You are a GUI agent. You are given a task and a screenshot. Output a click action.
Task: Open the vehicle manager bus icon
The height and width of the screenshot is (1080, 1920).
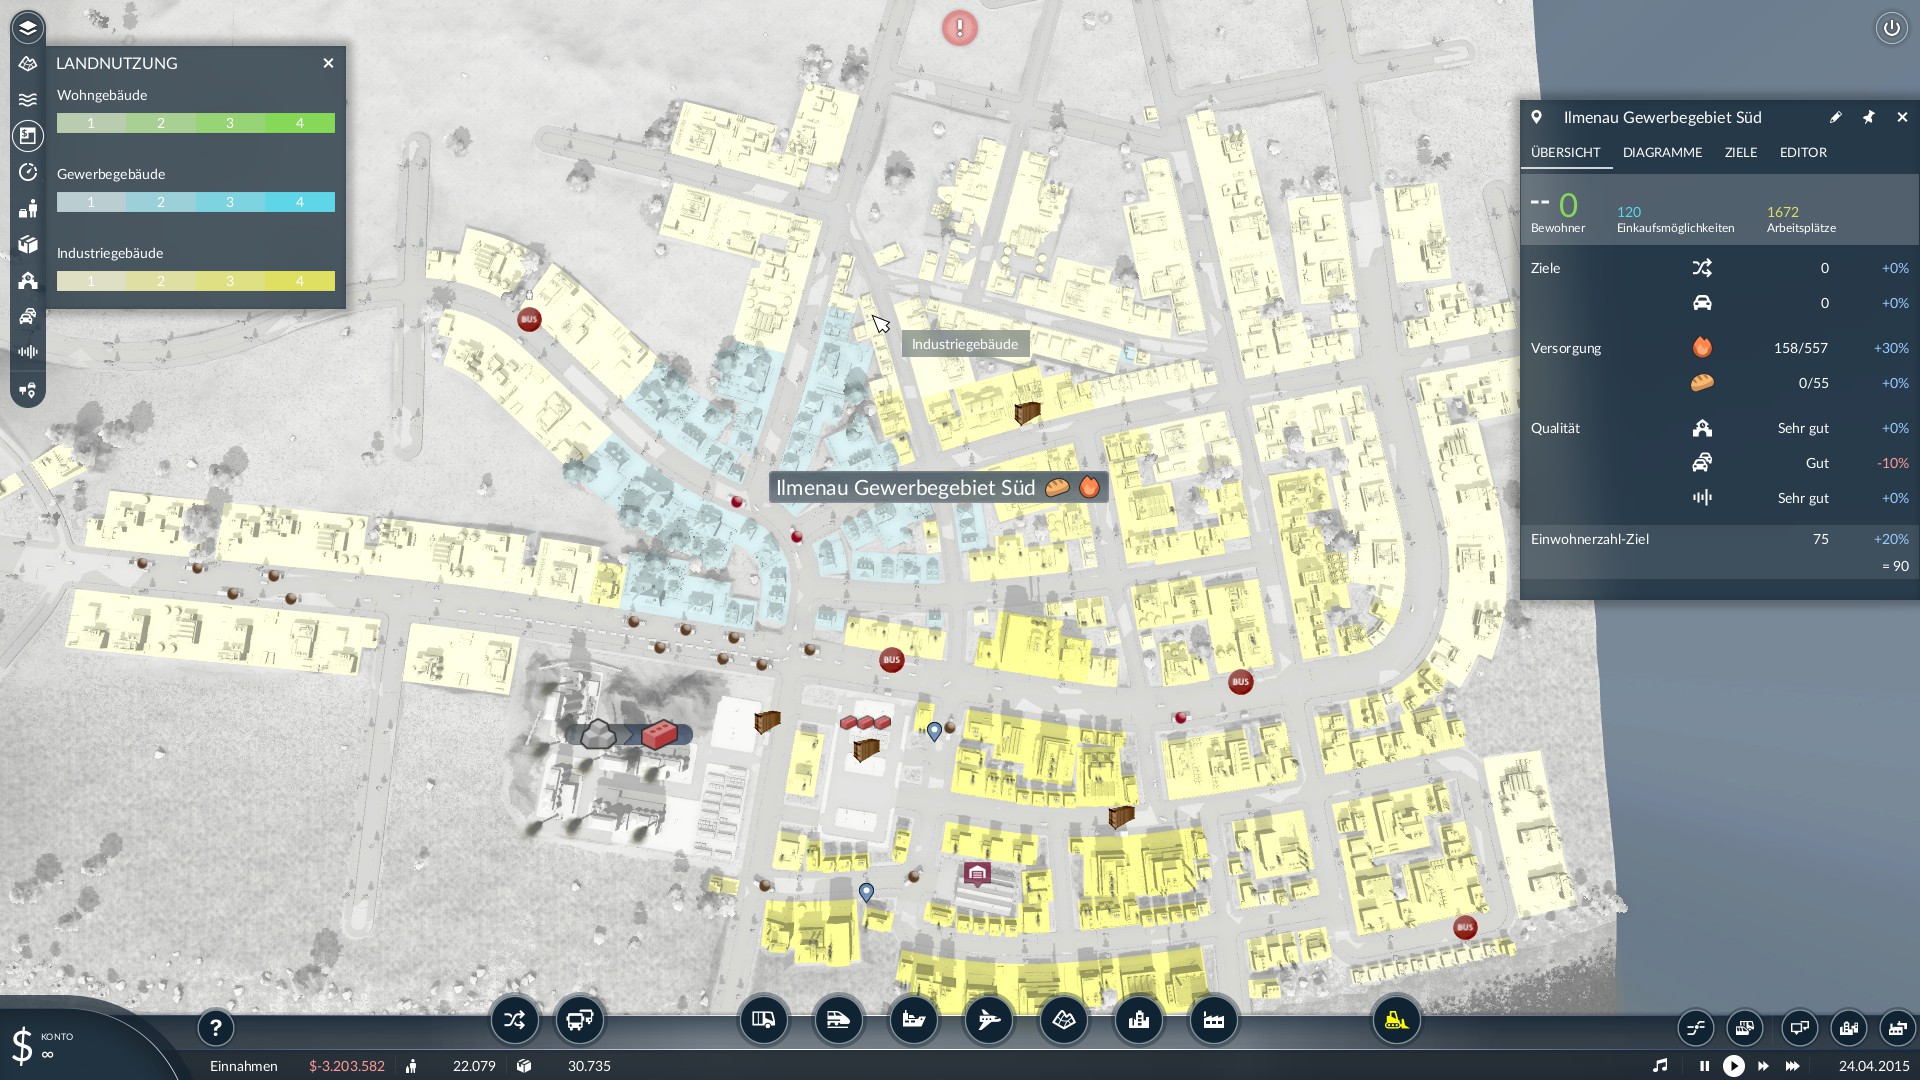tap(580, 1021)
